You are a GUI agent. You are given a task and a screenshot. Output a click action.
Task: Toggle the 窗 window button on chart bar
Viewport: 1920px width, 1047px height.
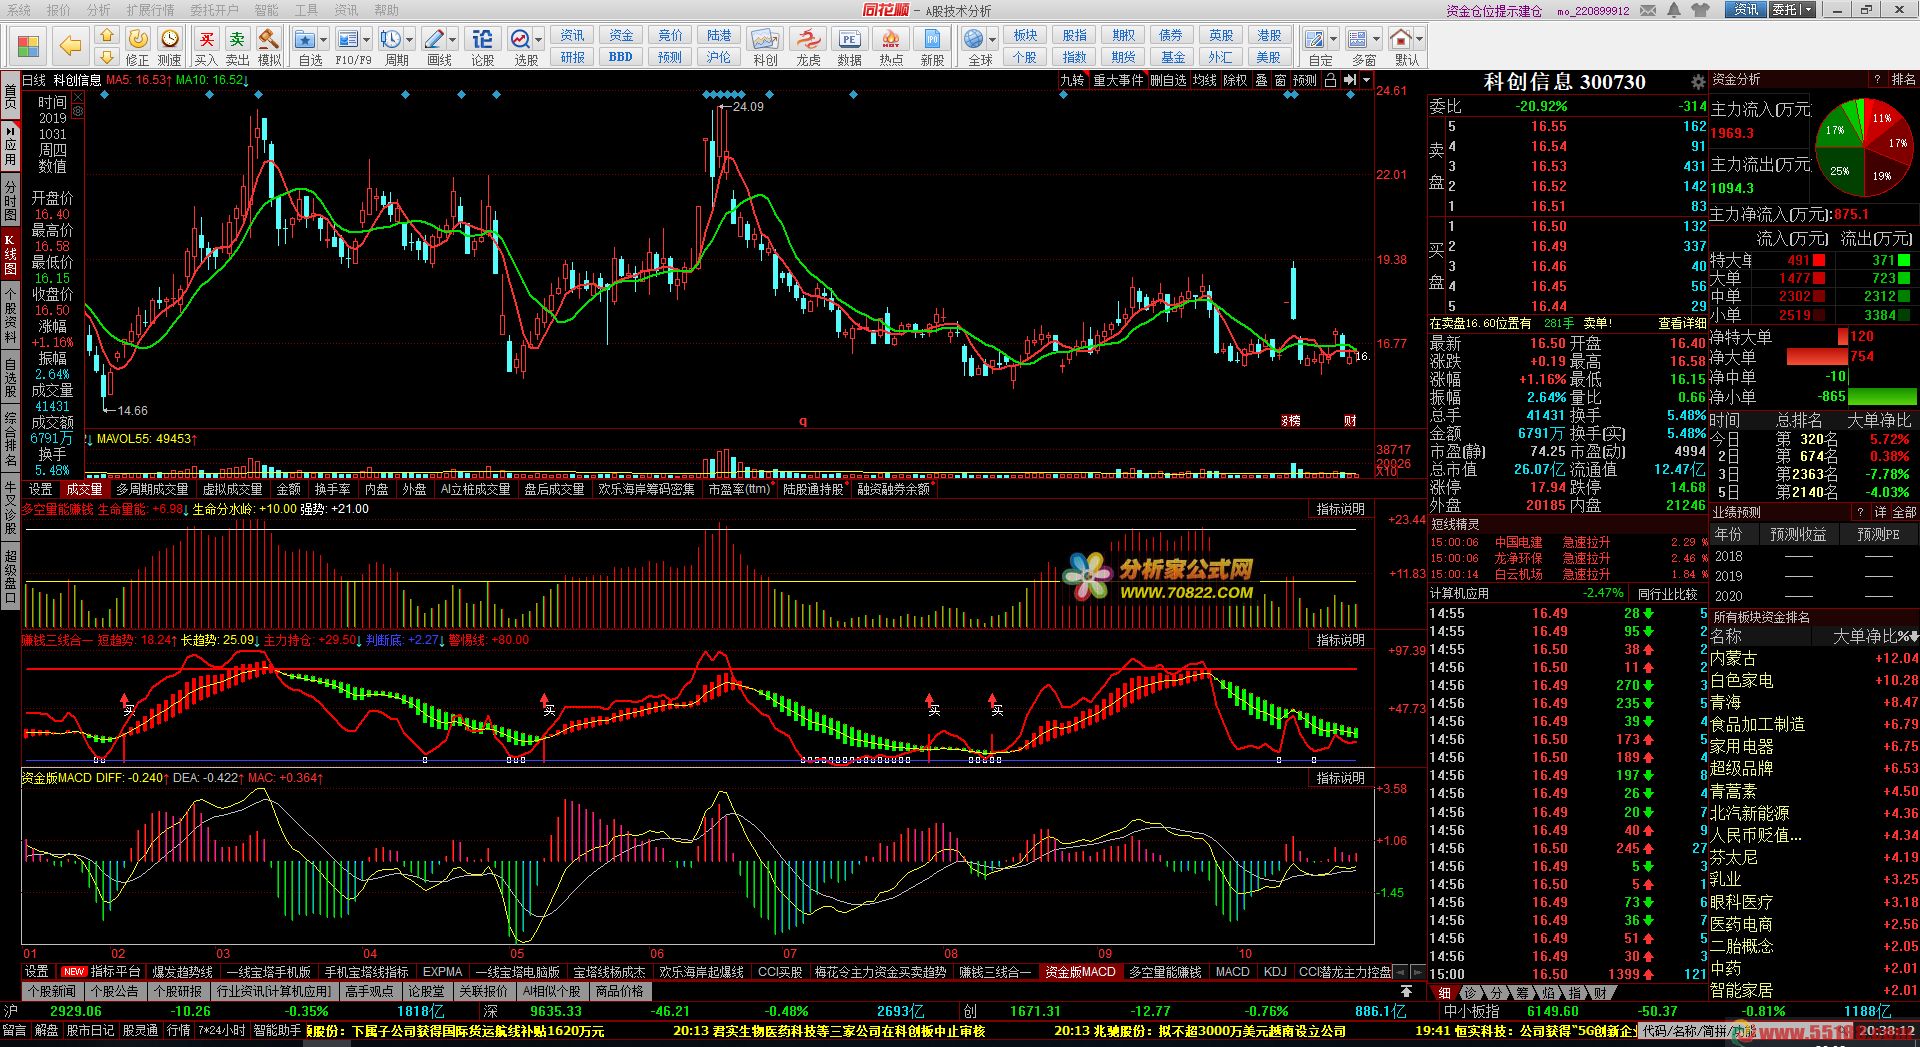1280,80
